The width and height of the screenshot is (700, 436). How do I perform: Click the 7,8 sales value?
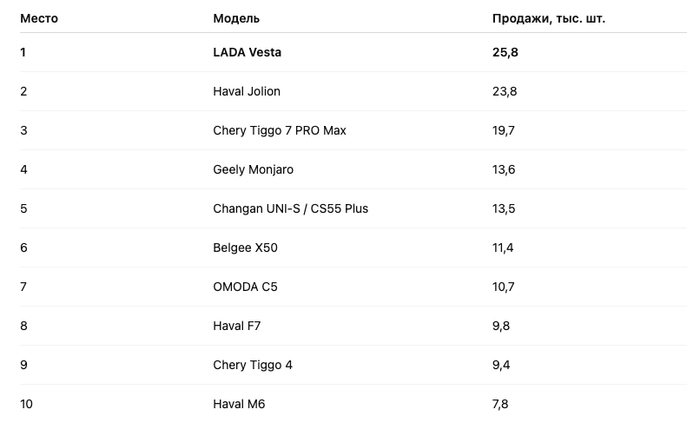pos(500,403)
